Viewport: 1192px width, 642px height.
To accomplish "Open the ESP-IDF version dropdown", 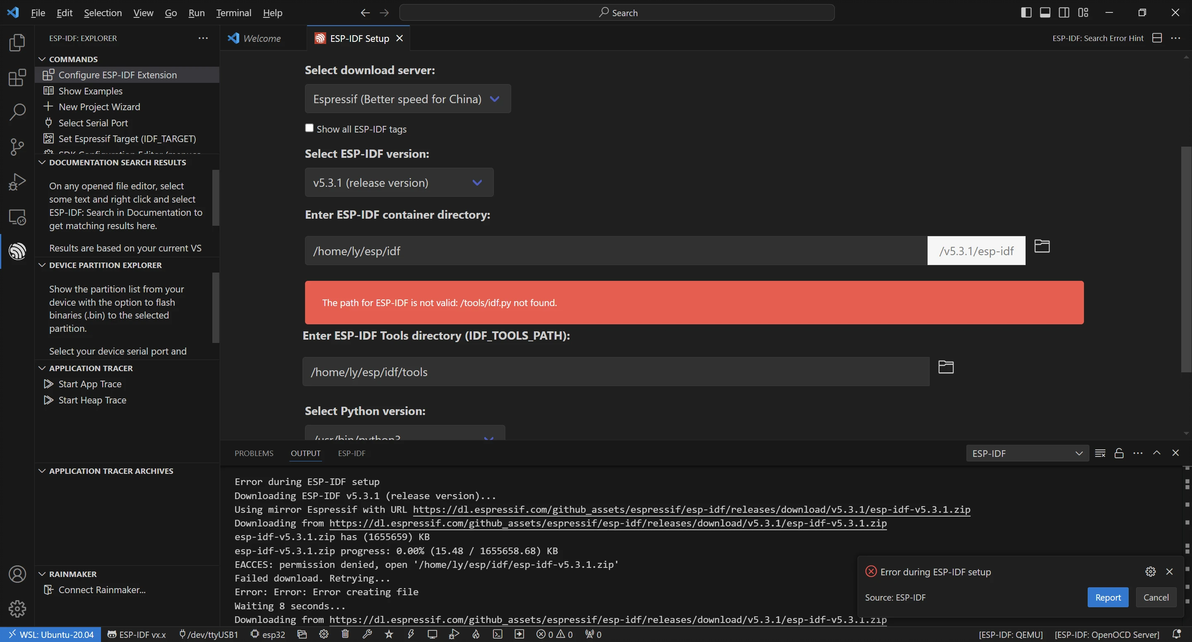I will (399, 182).
